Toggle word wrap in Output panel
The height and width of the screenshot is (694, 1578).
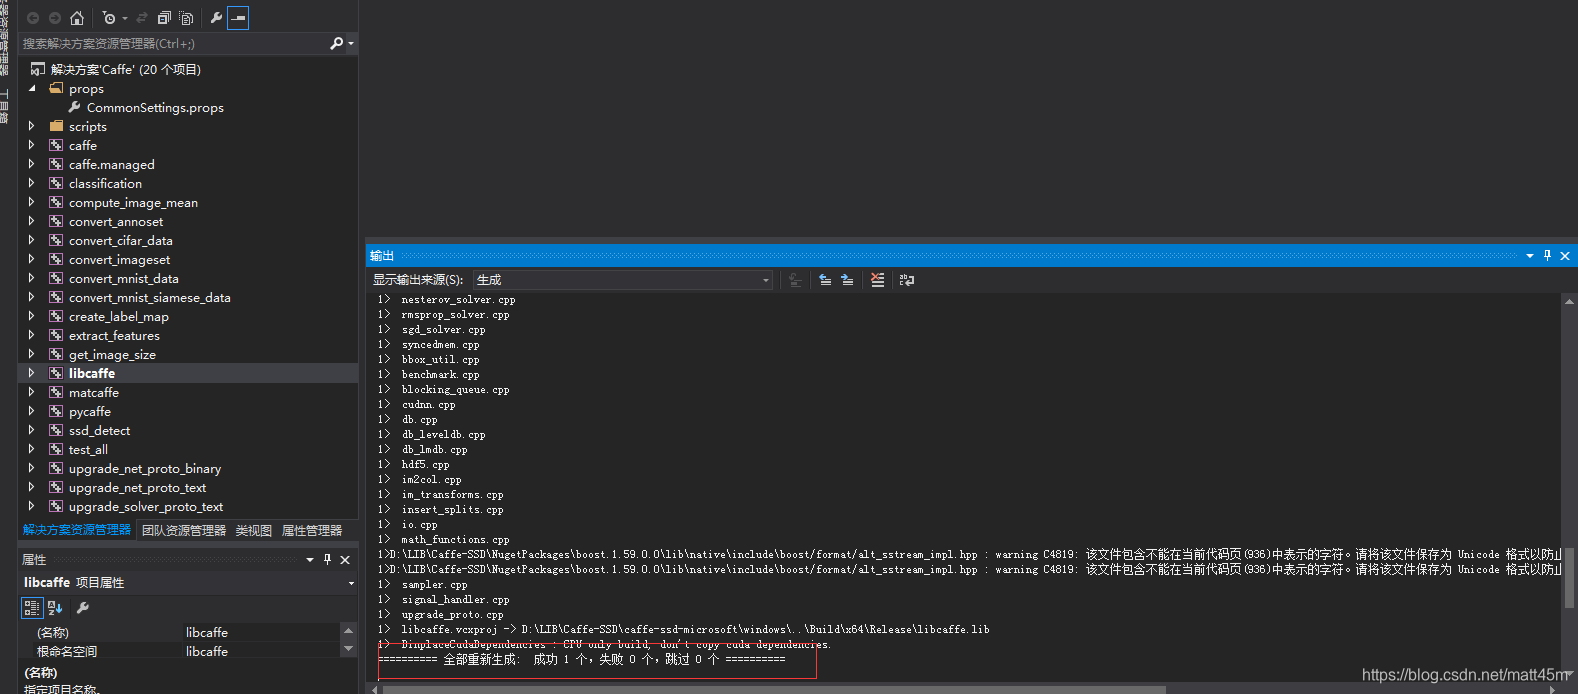tap(907, 280)
